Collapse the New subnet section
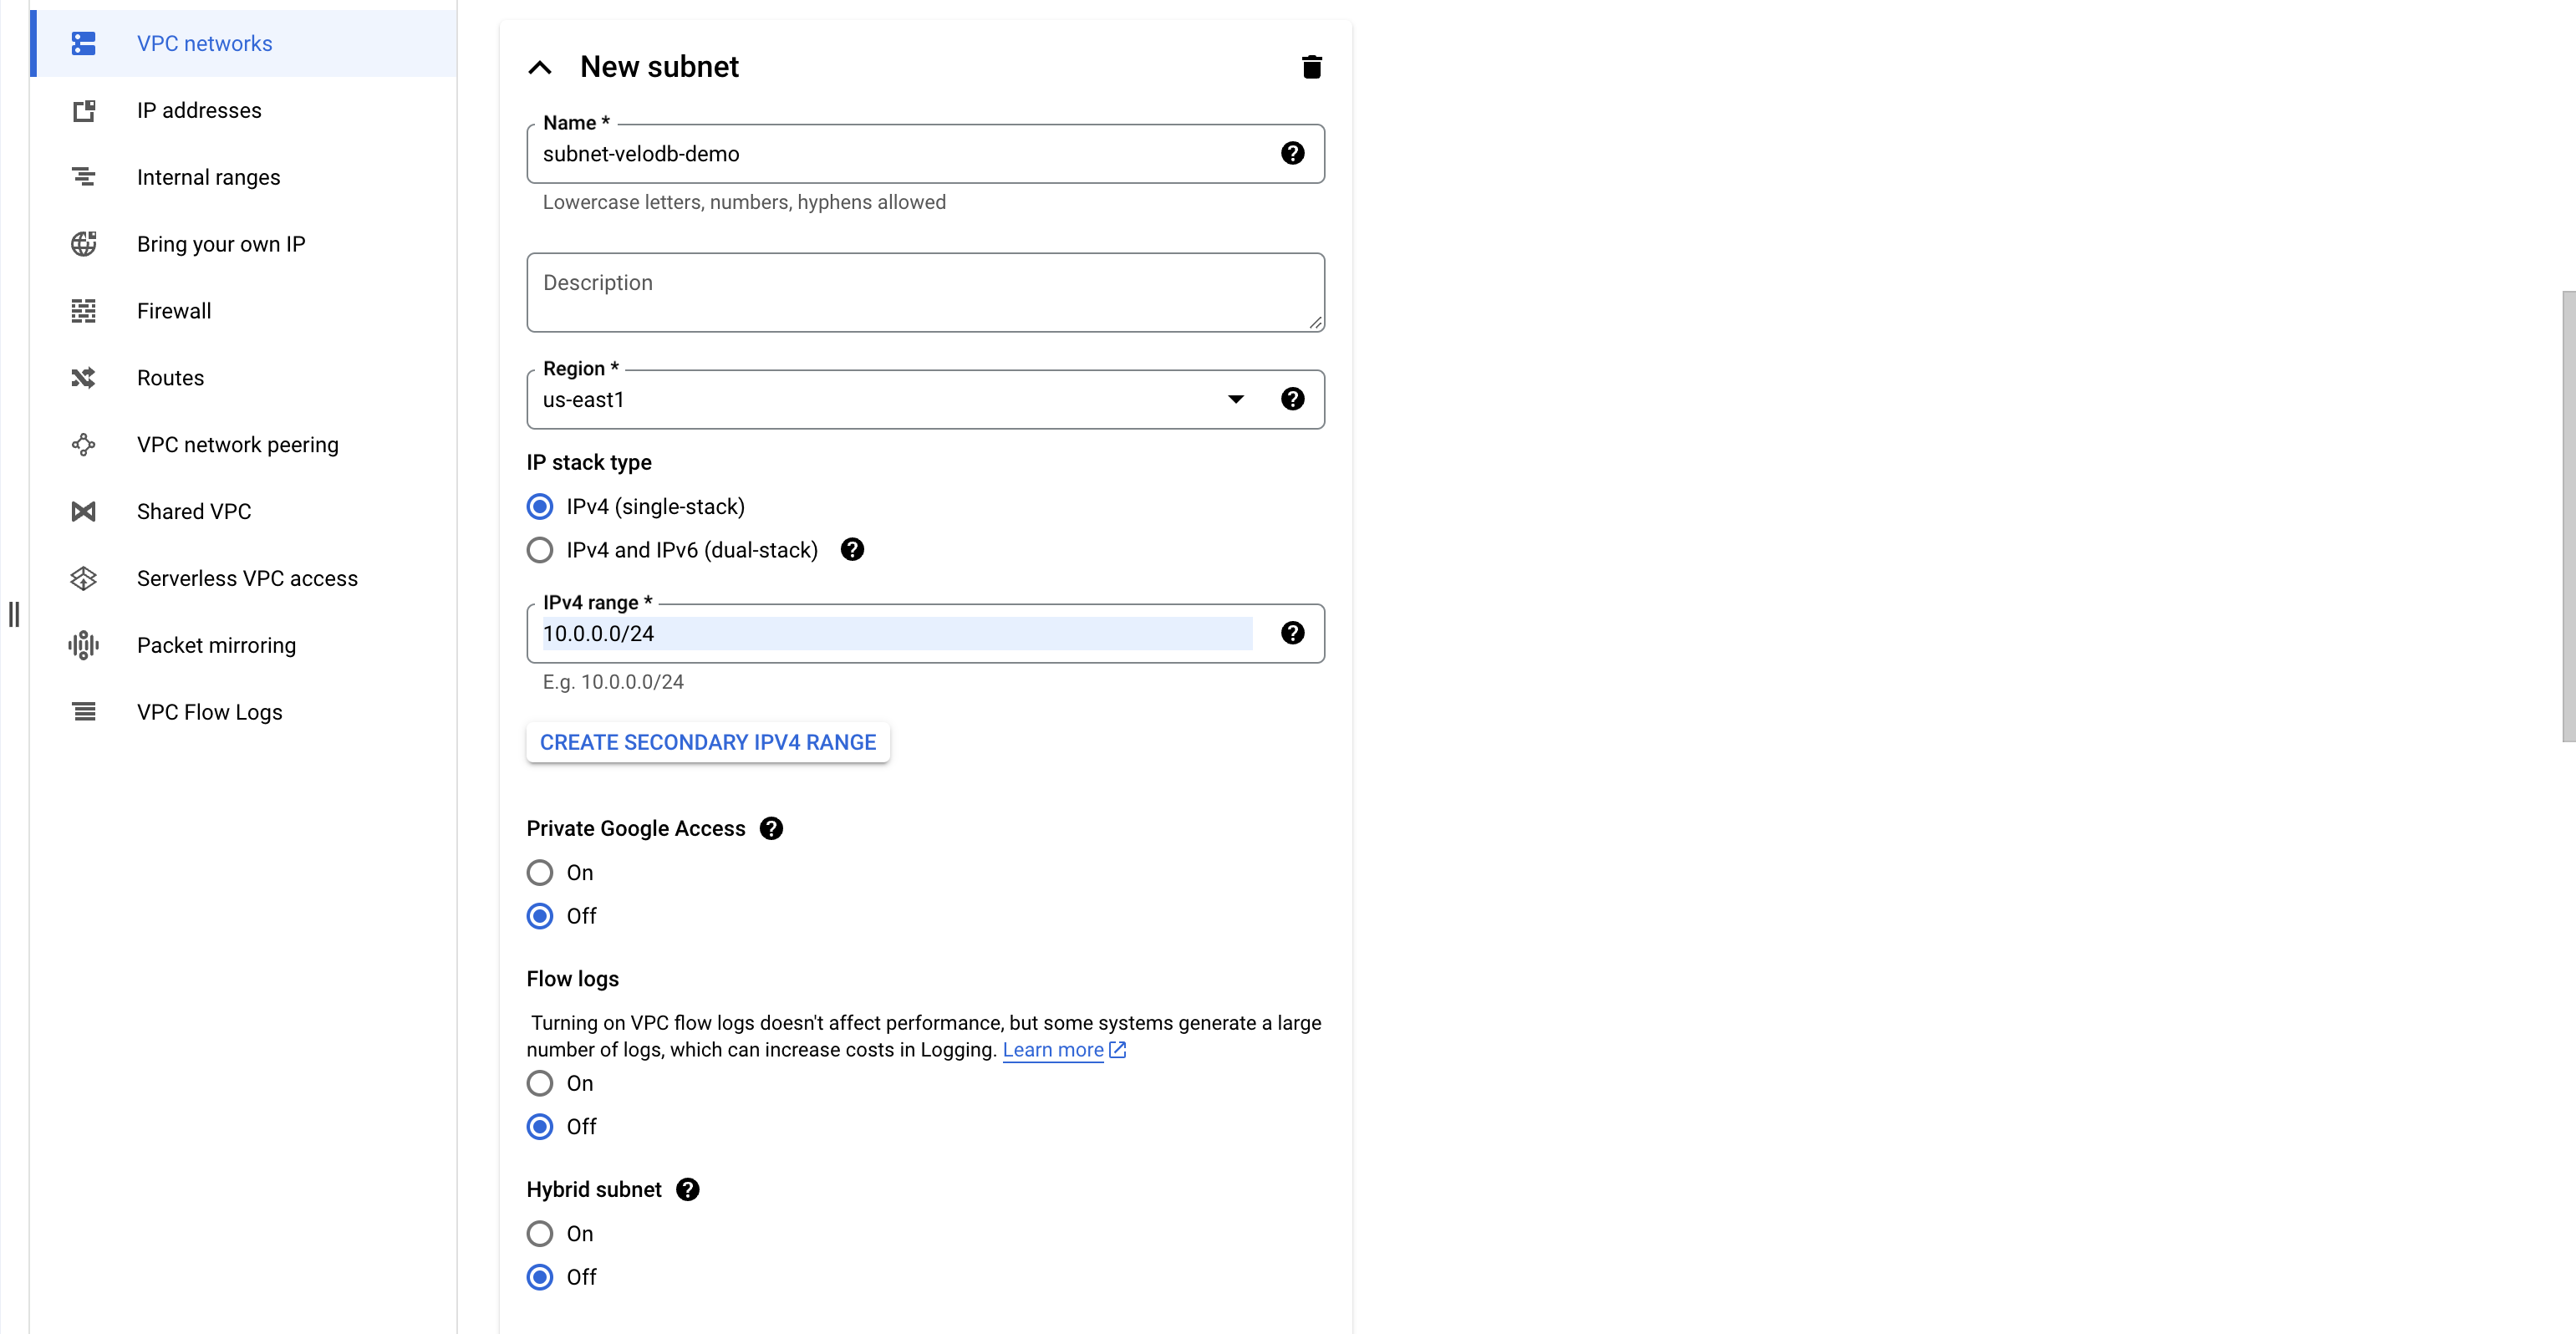This screenshot has height=1334, width=2576. [540, 67]
